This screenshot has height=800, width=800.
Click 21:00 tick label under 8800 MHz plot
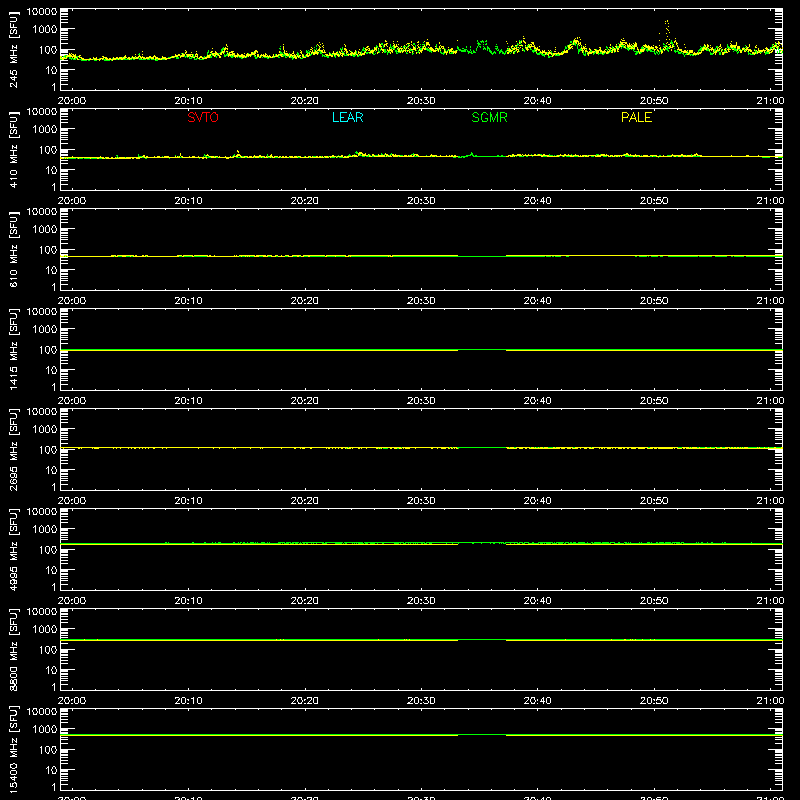(770, 701)
